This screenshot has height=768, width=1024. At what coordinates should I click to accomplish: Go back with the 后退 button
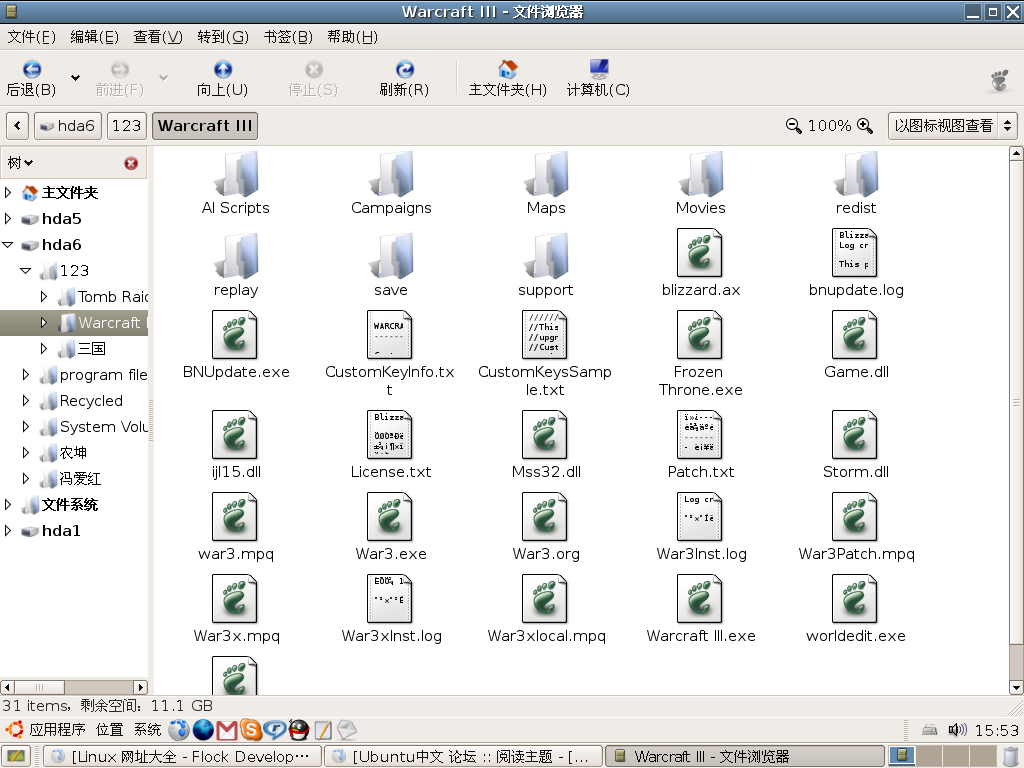(31, 78)
